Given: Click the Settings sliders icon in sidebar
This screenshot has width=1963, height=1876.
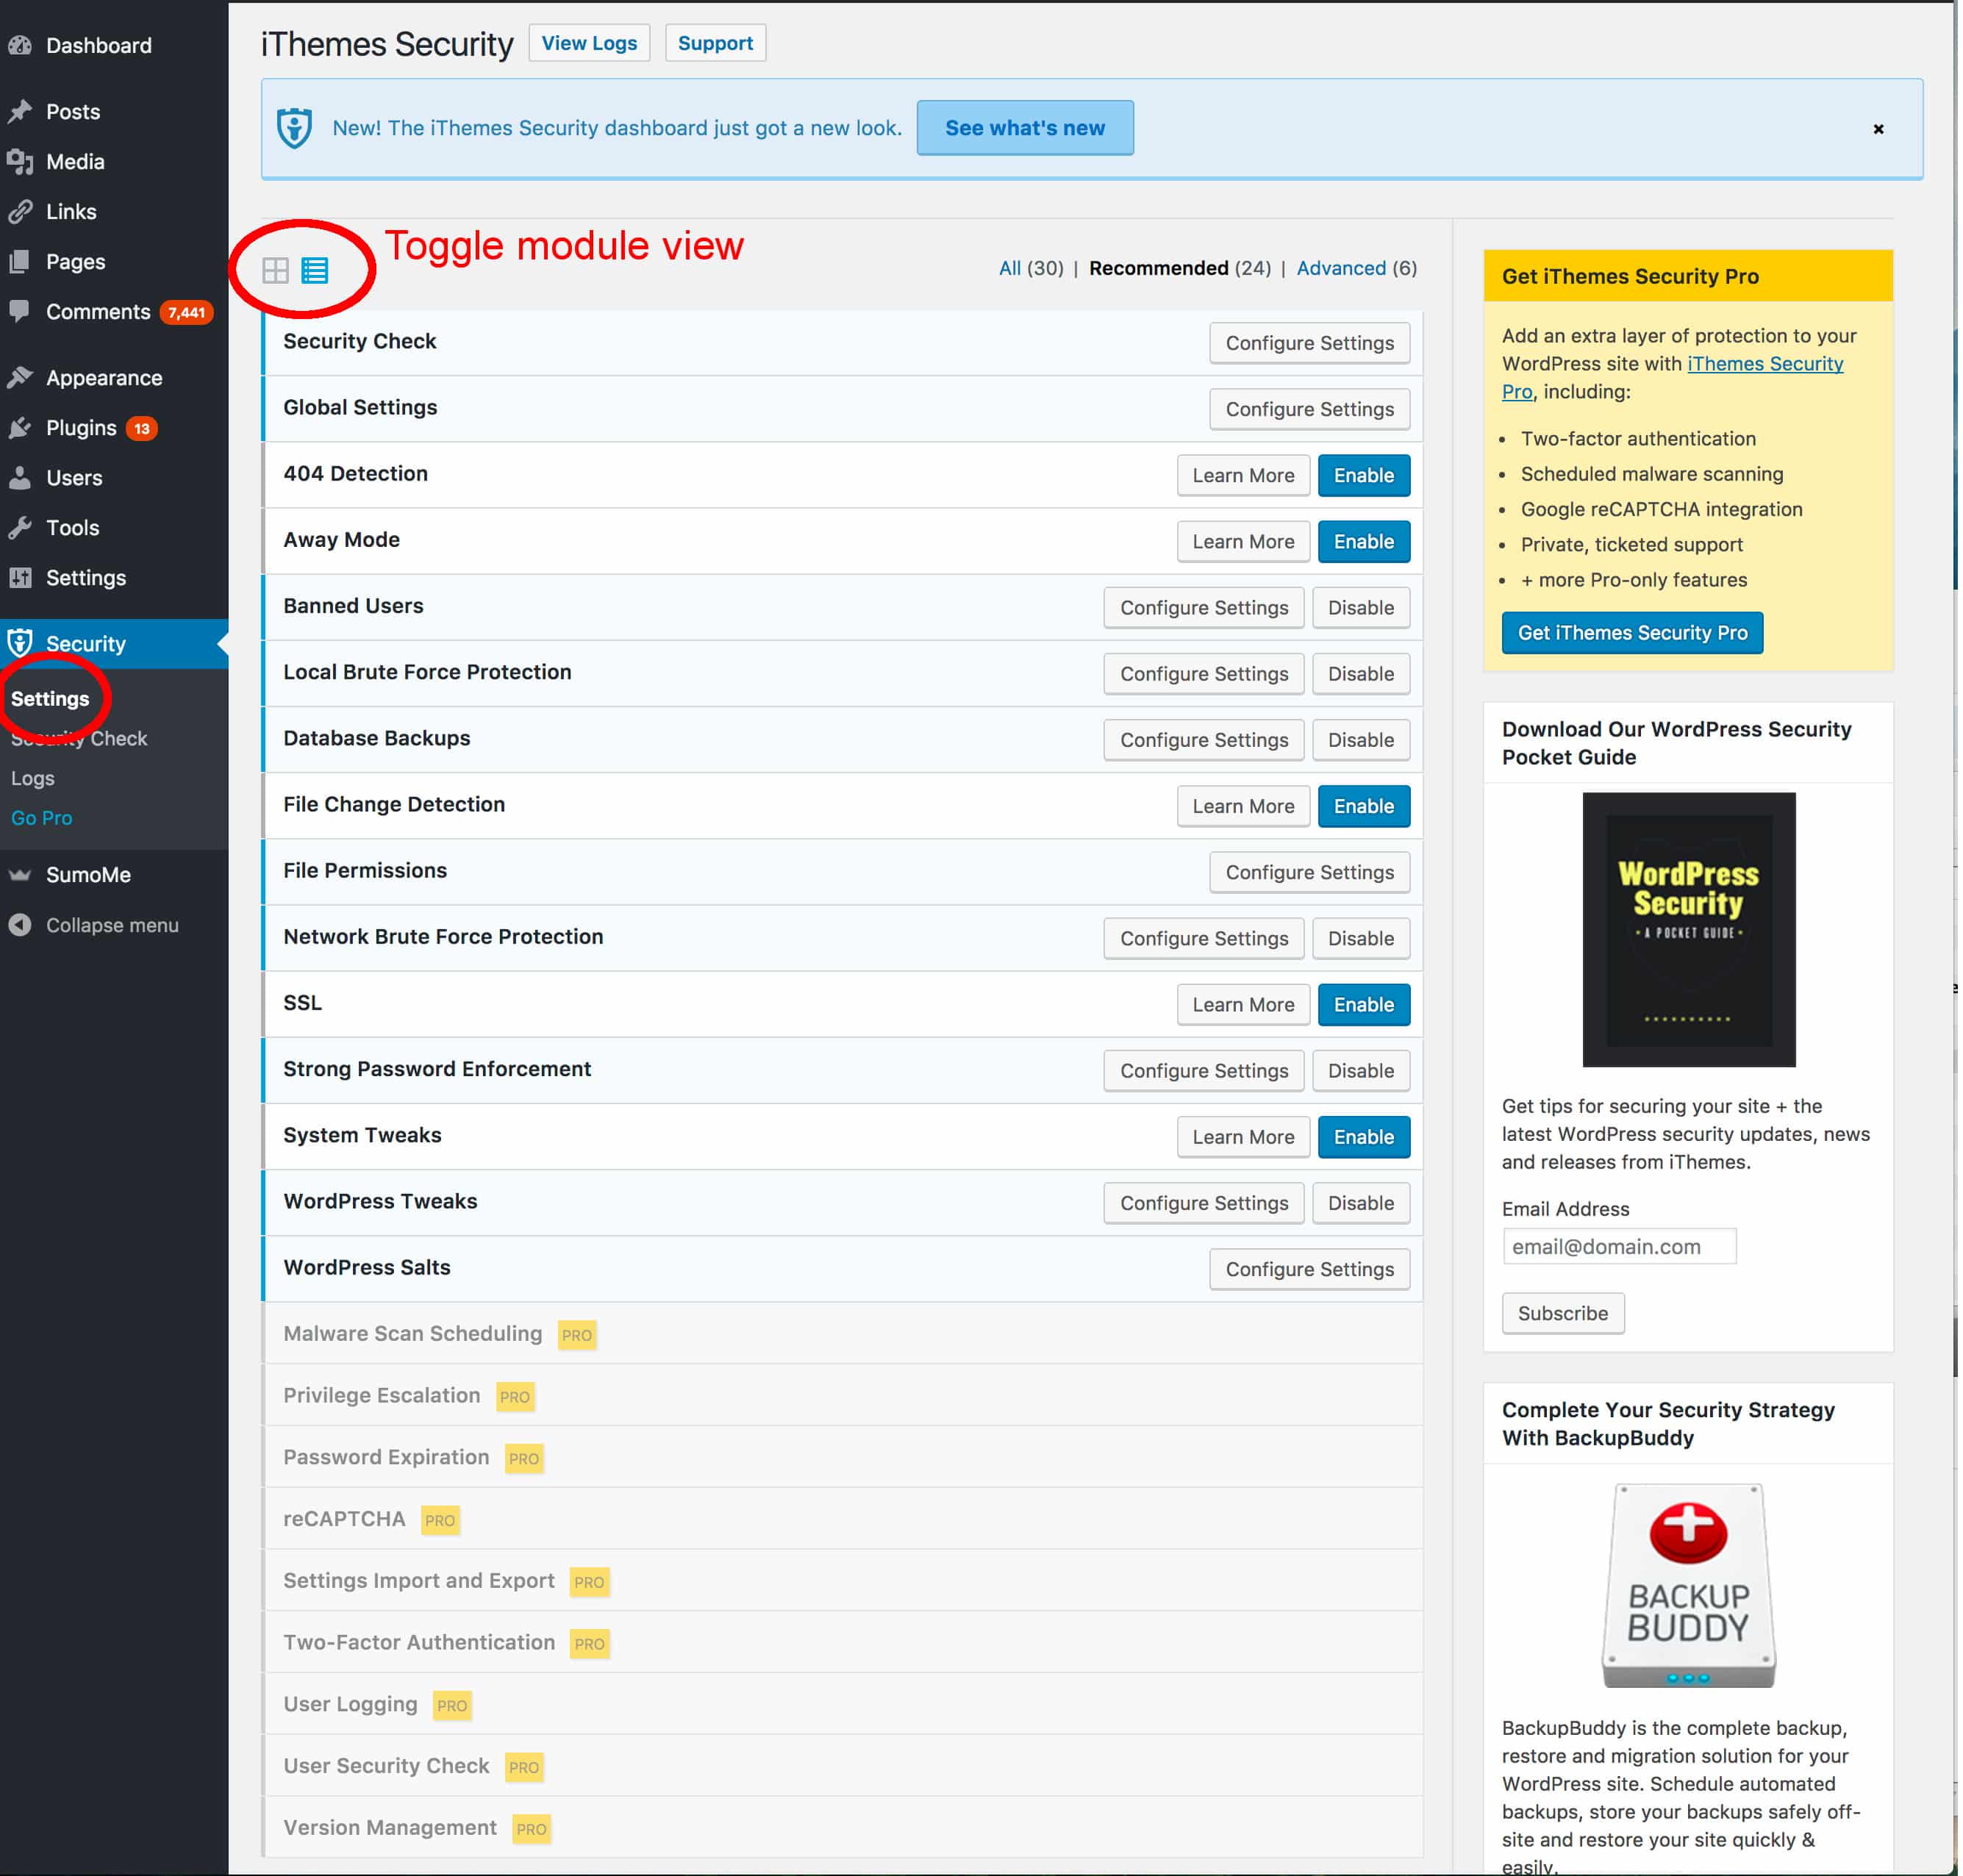Looking at the screenshot, I should [x=20, y=577].
